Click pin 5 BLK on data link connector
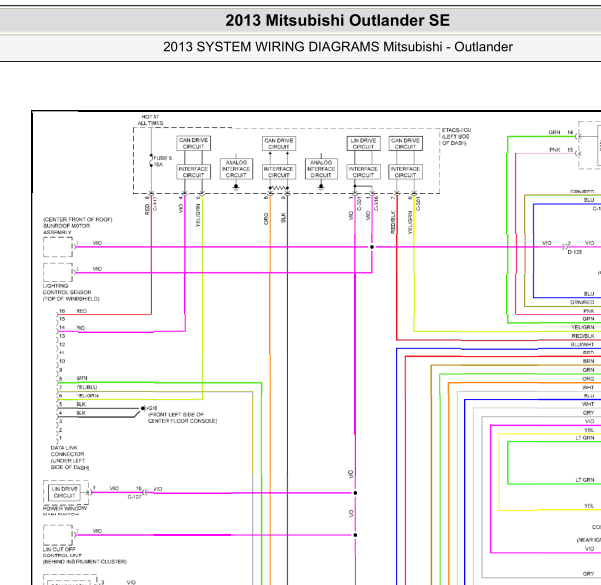 point(72,404)
